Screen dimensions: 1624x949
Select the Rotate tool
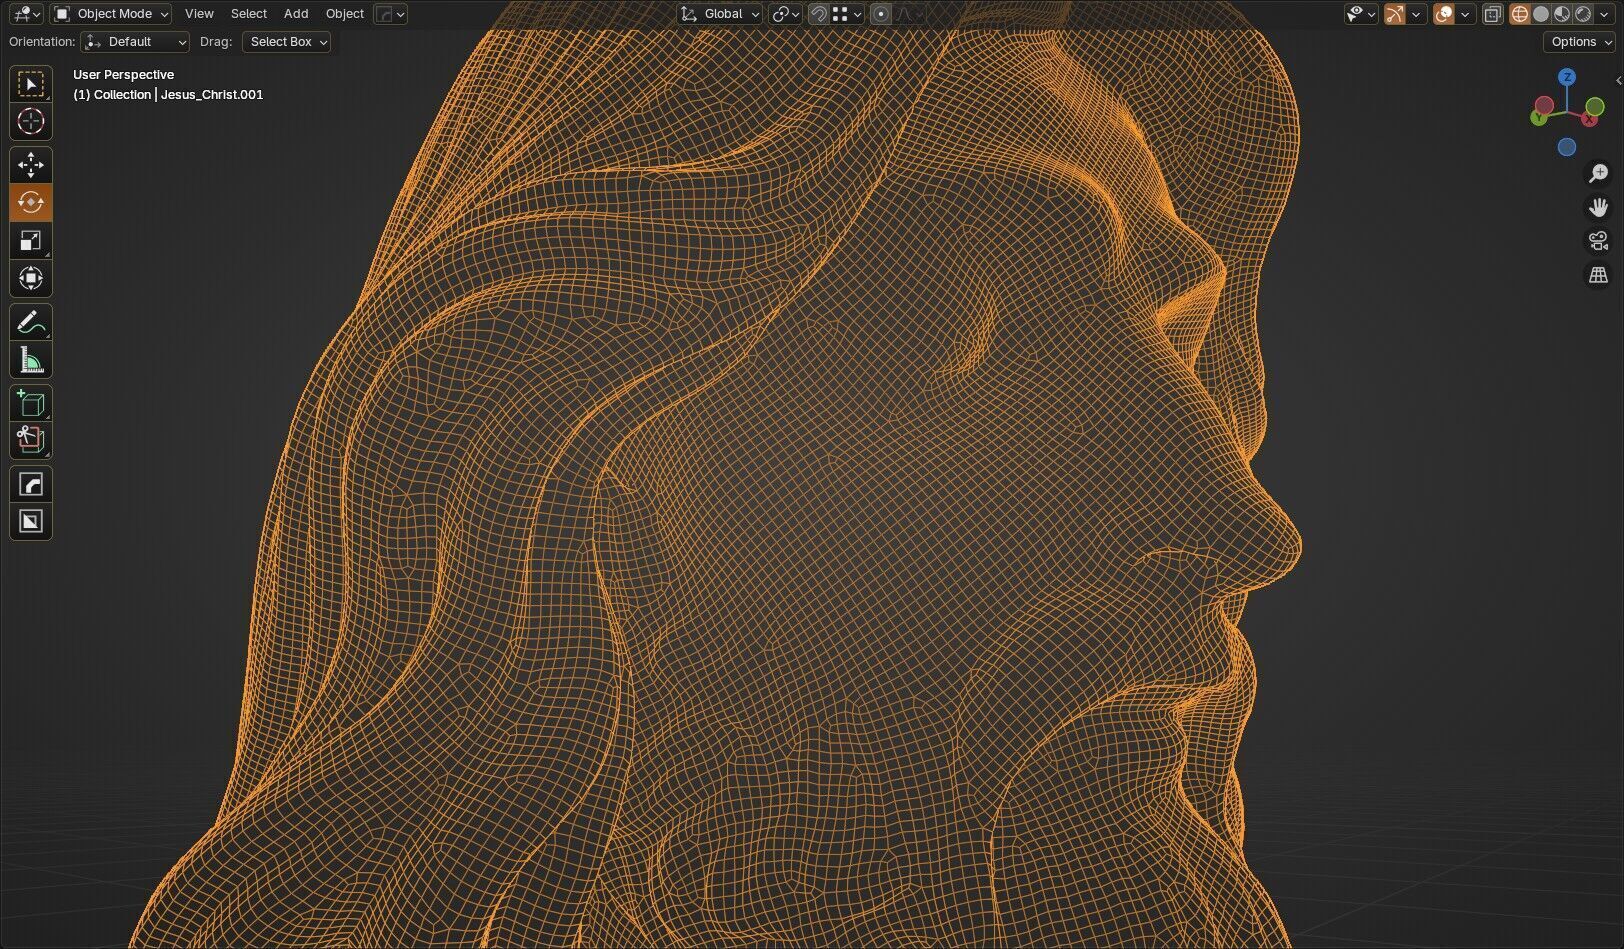point(31,203)
